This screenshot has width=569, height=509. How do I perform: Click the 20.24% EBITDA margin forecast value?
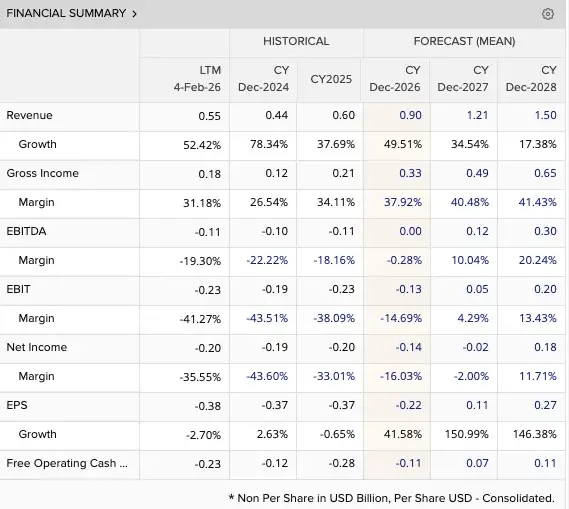[537, 260]
